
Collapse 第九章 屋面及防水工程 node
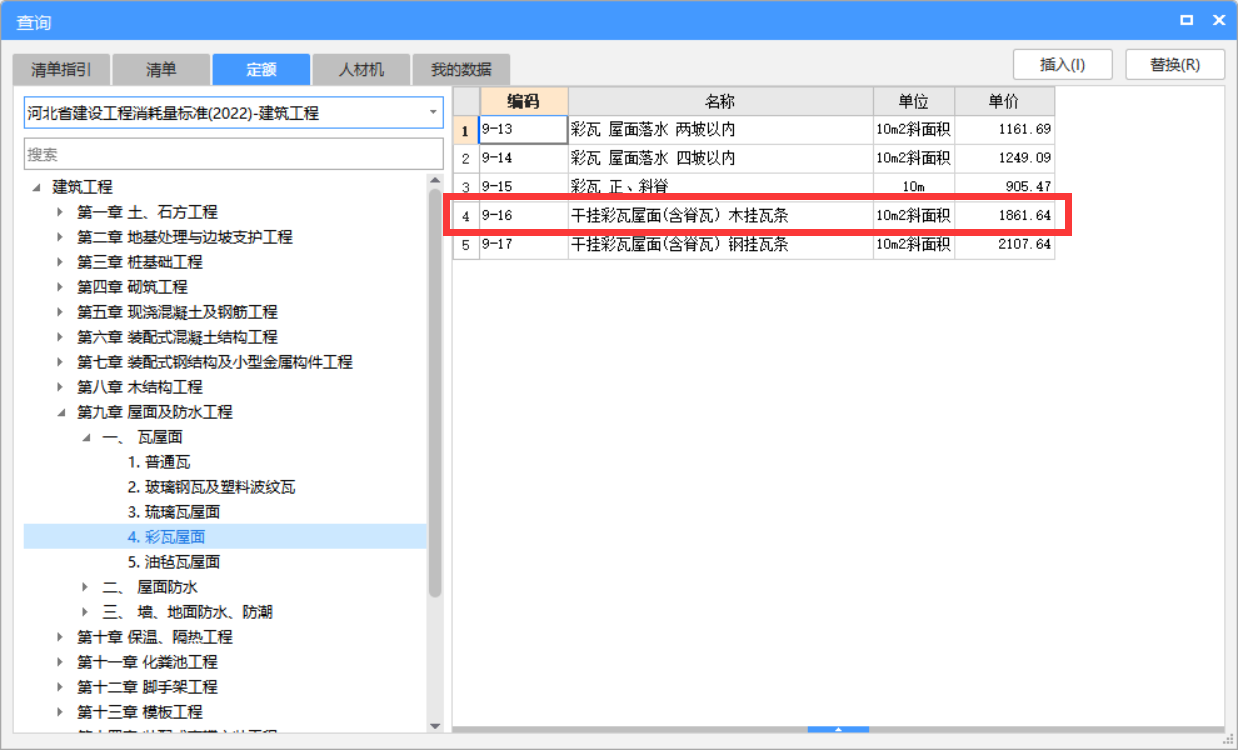(61, 412)
